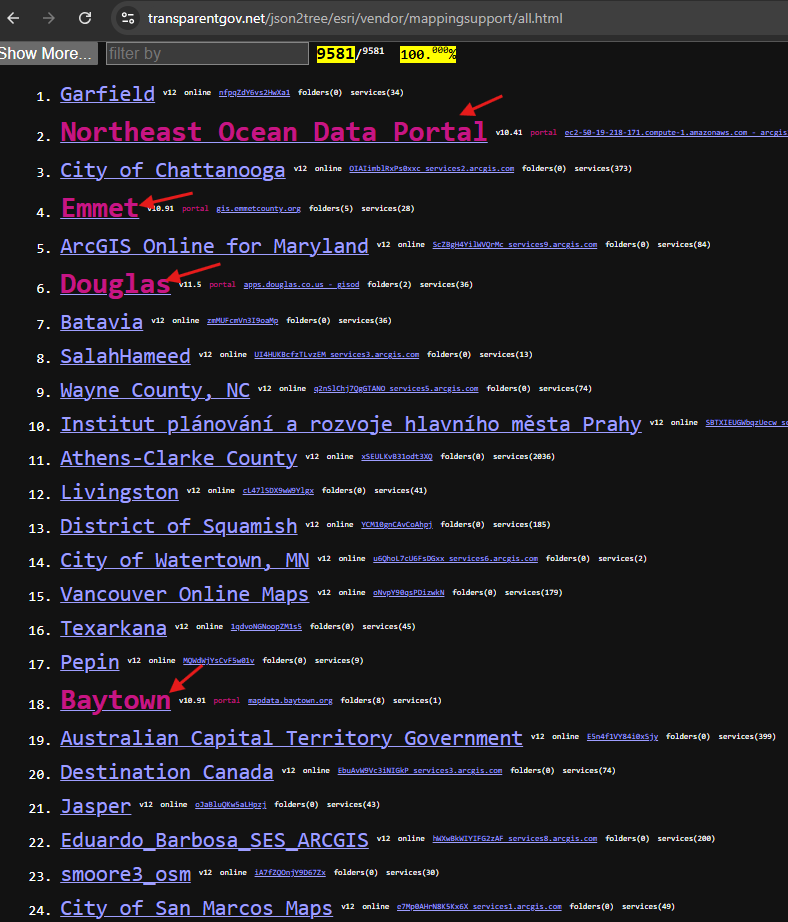This screenshot has height=922, width=788.
Task: Open the Douglas portal link
Action: coord(116,284)
